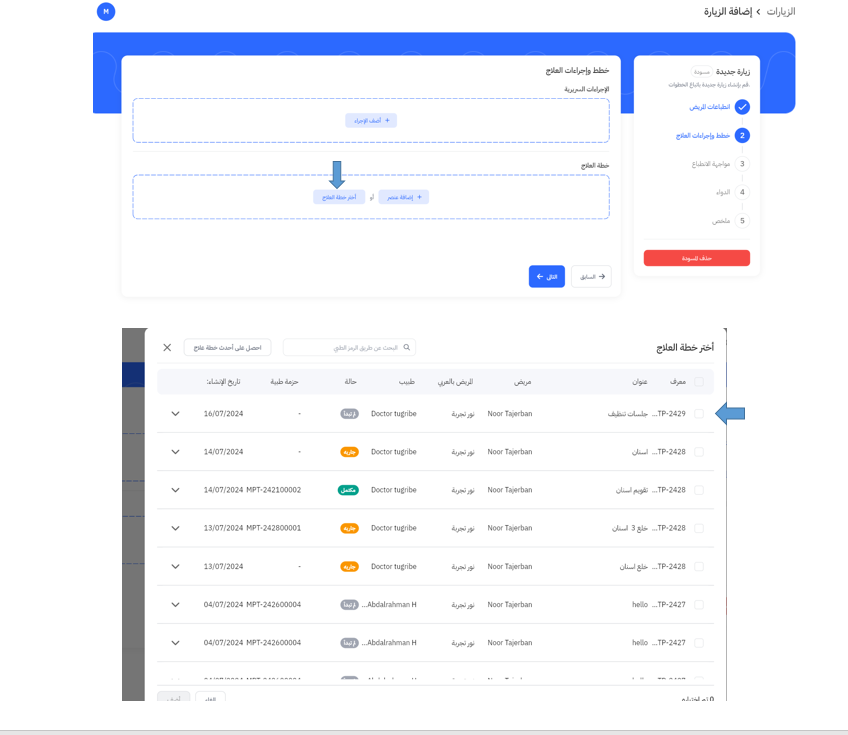Expand the row dated 16/07/2024
The height and width of the screenshot is (735, 848).
176,414
